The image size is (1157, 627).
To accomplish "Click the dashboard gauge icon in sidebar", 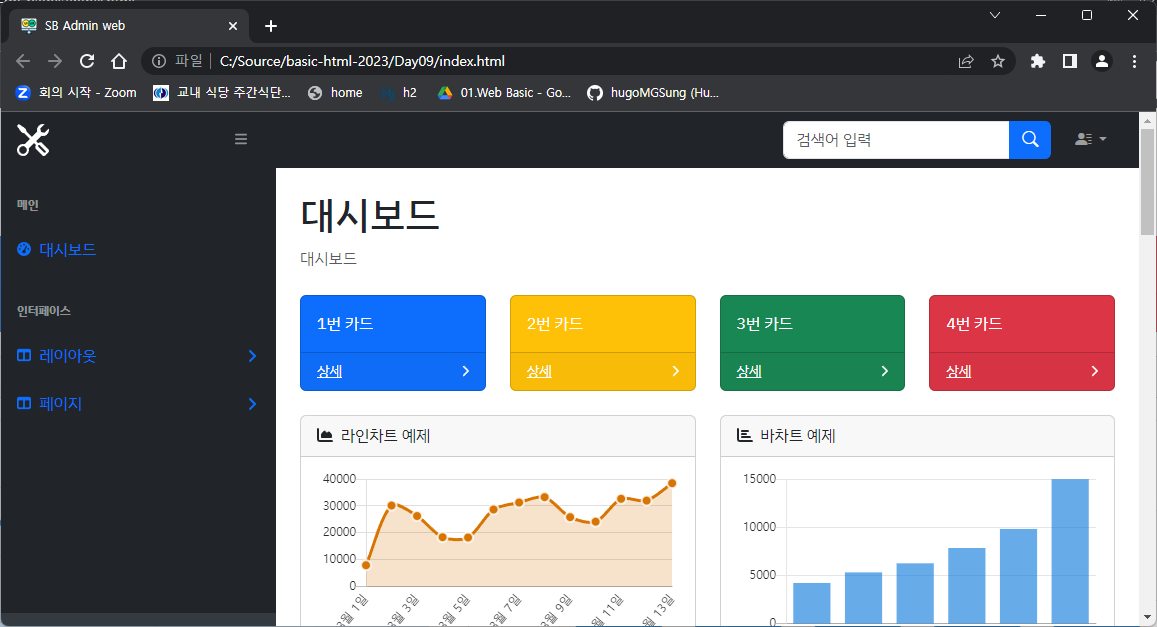I will [24, 249].
